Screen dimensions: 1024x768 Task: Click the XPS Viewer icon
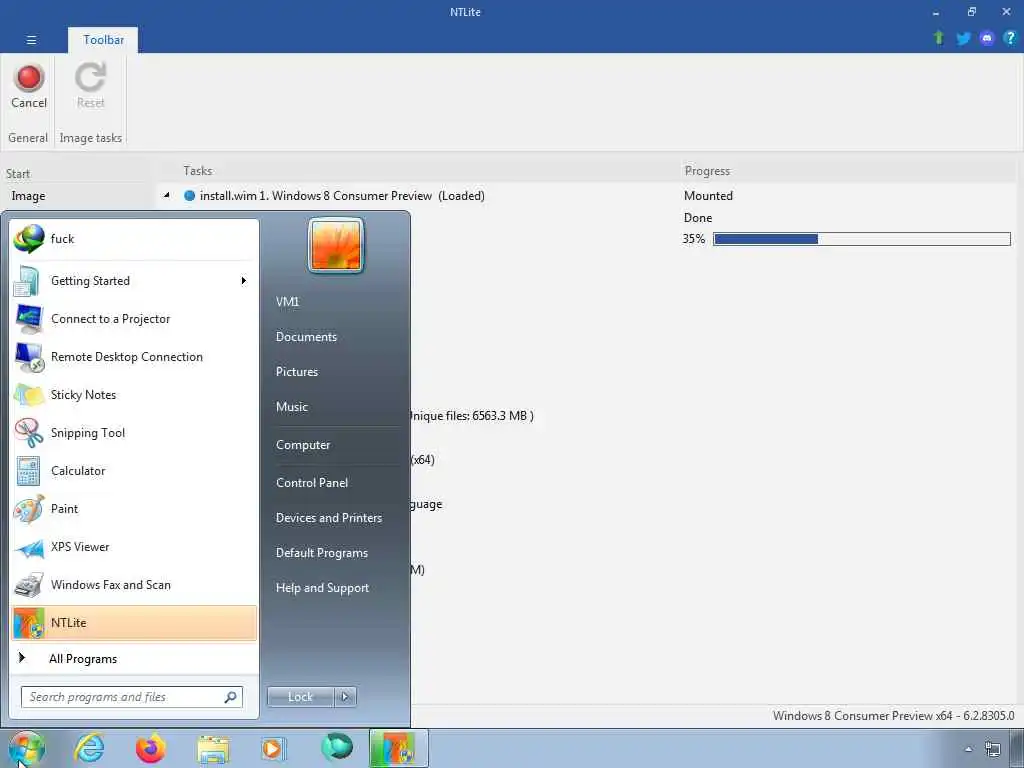[29, 548]
